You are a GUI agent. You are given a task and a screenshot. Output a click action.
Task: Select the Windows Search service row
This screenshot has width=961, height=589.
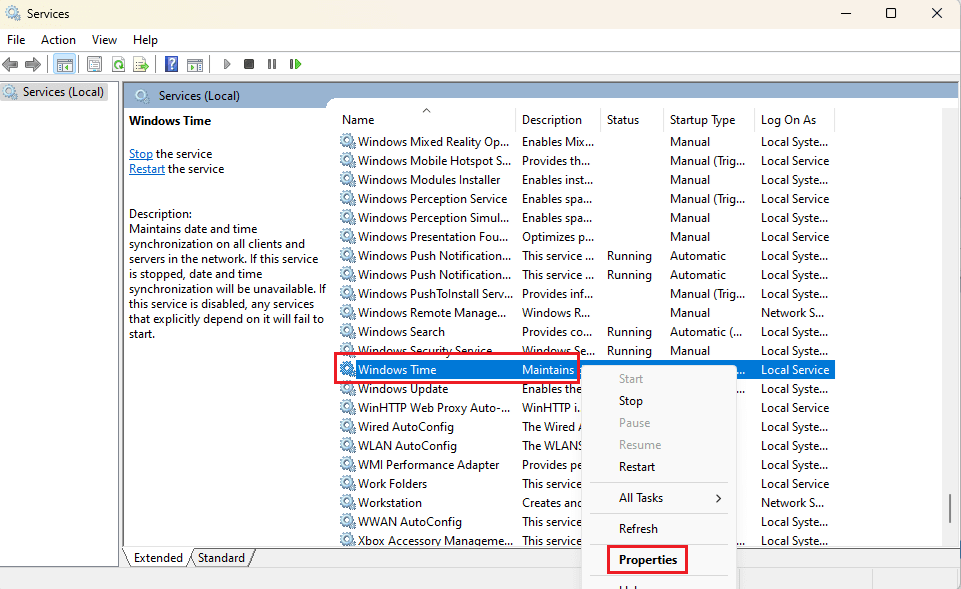pyautogui.click(x=586, y=332)
